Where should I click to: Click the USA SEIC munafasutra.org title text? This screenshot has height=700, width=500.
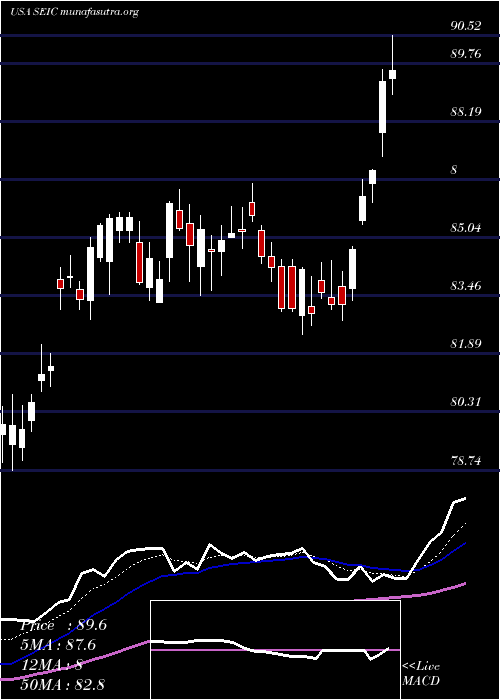pos(74,12)
